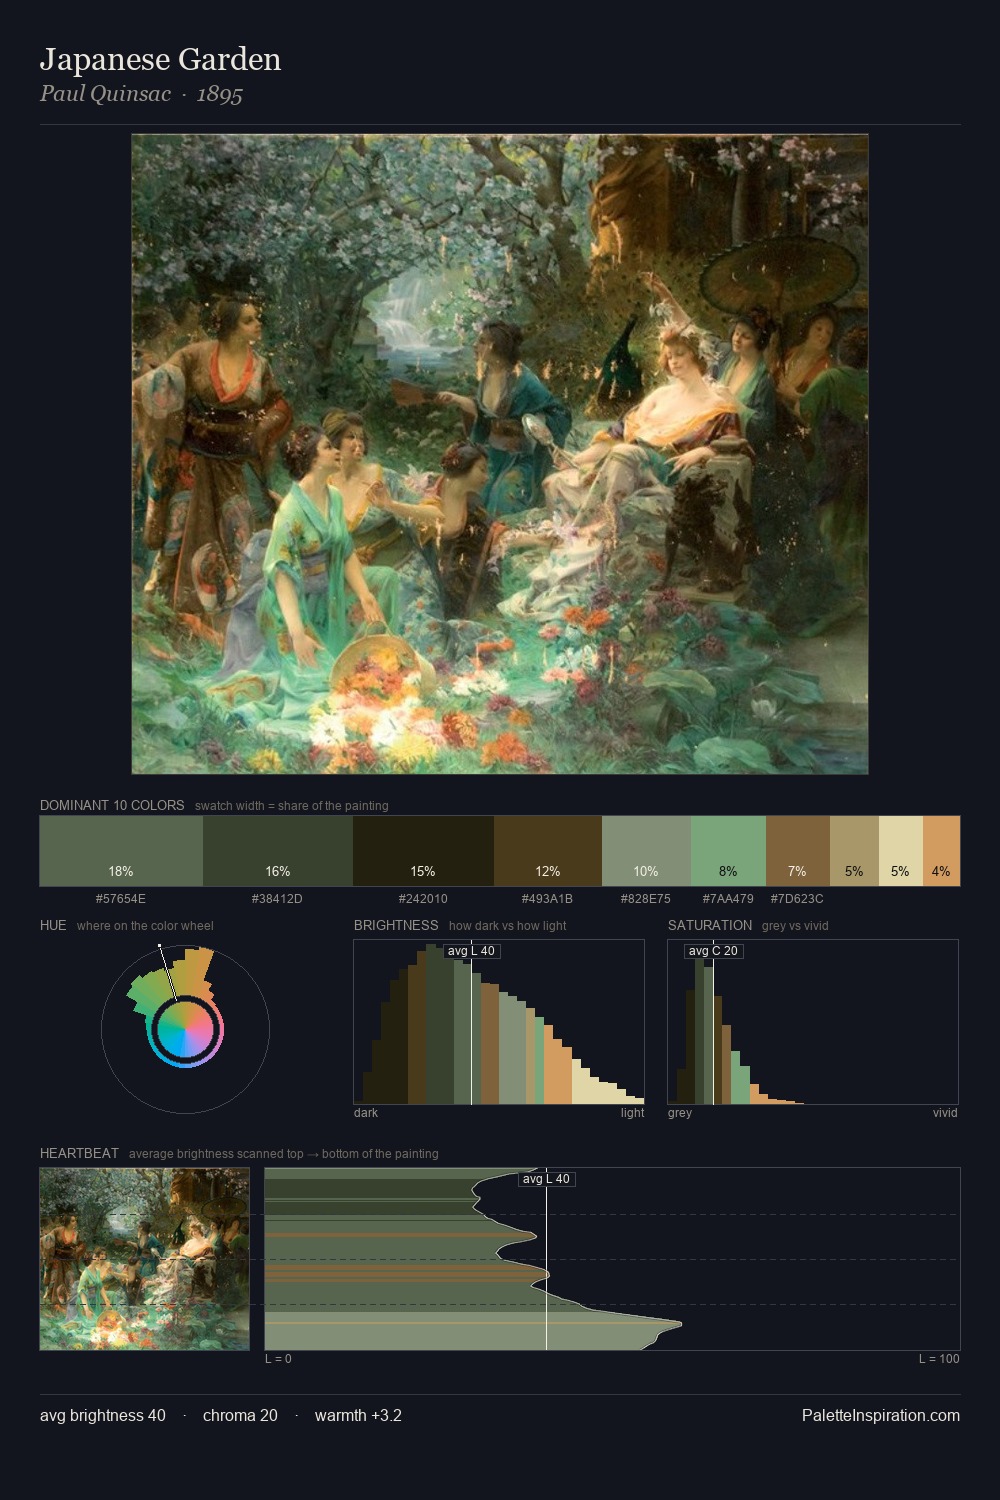Screen dimensions: 1000x1500
Task: Click the brightness histogram chart
Action: [x=499, y=1022]
